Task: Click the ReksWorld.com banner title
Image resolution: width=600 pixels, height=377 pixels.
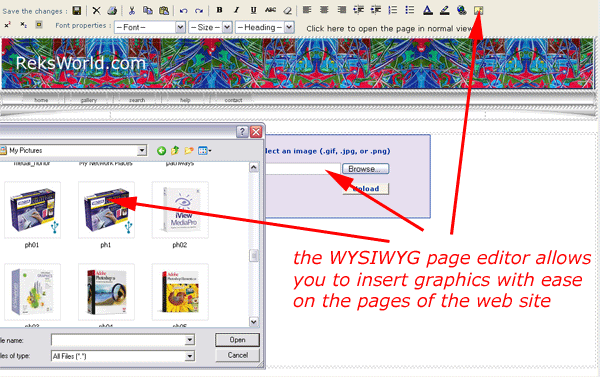Action: pyautogui.click(x=81, y=63)
